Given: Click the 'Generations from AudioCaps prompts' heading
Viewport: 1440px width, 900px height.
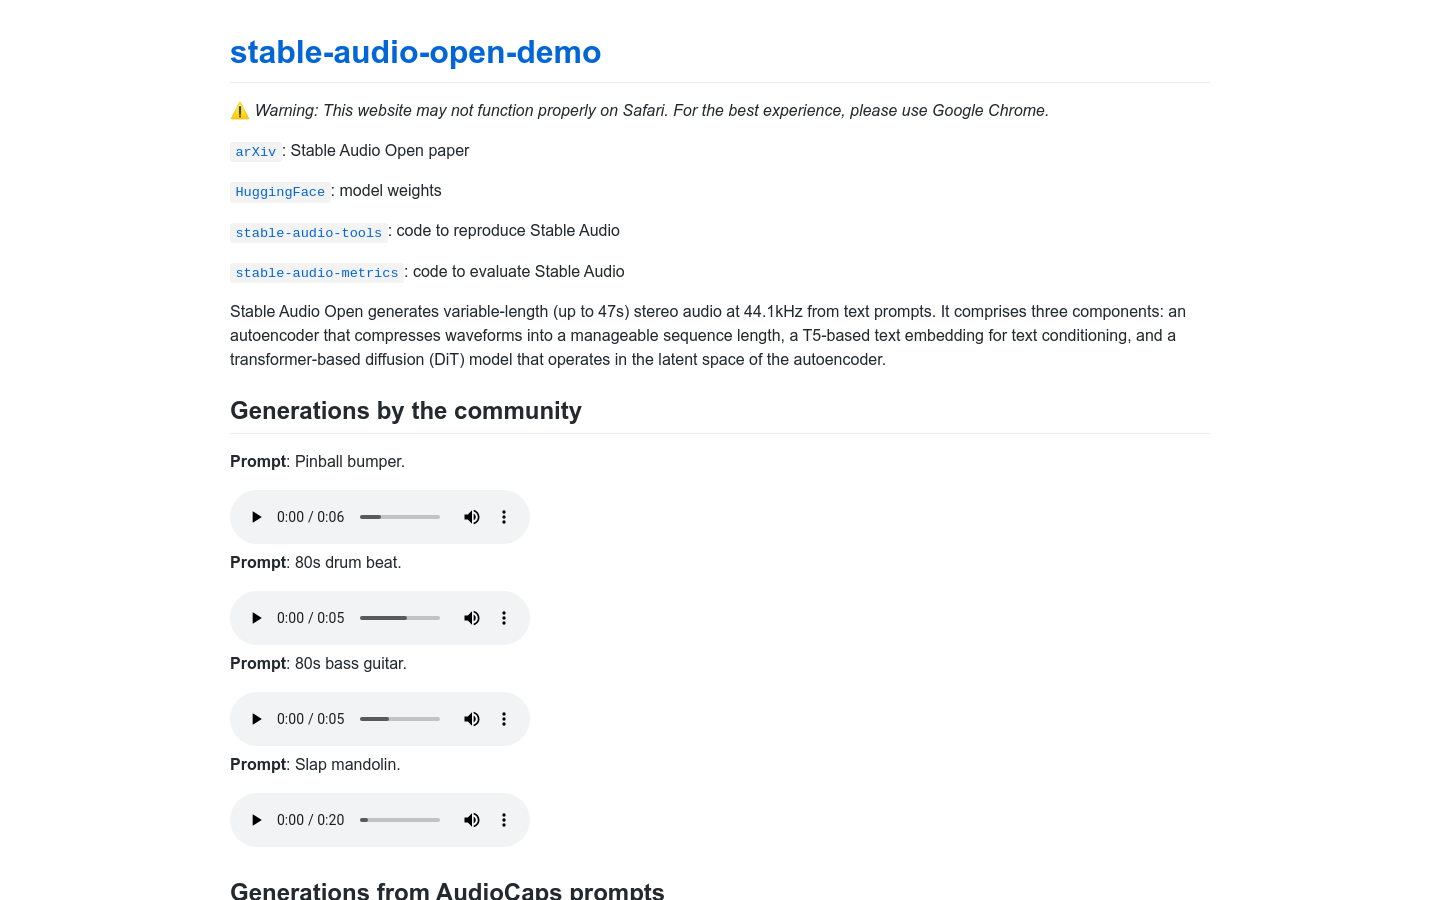Looking at the screenshot, I should click(447, 891).
